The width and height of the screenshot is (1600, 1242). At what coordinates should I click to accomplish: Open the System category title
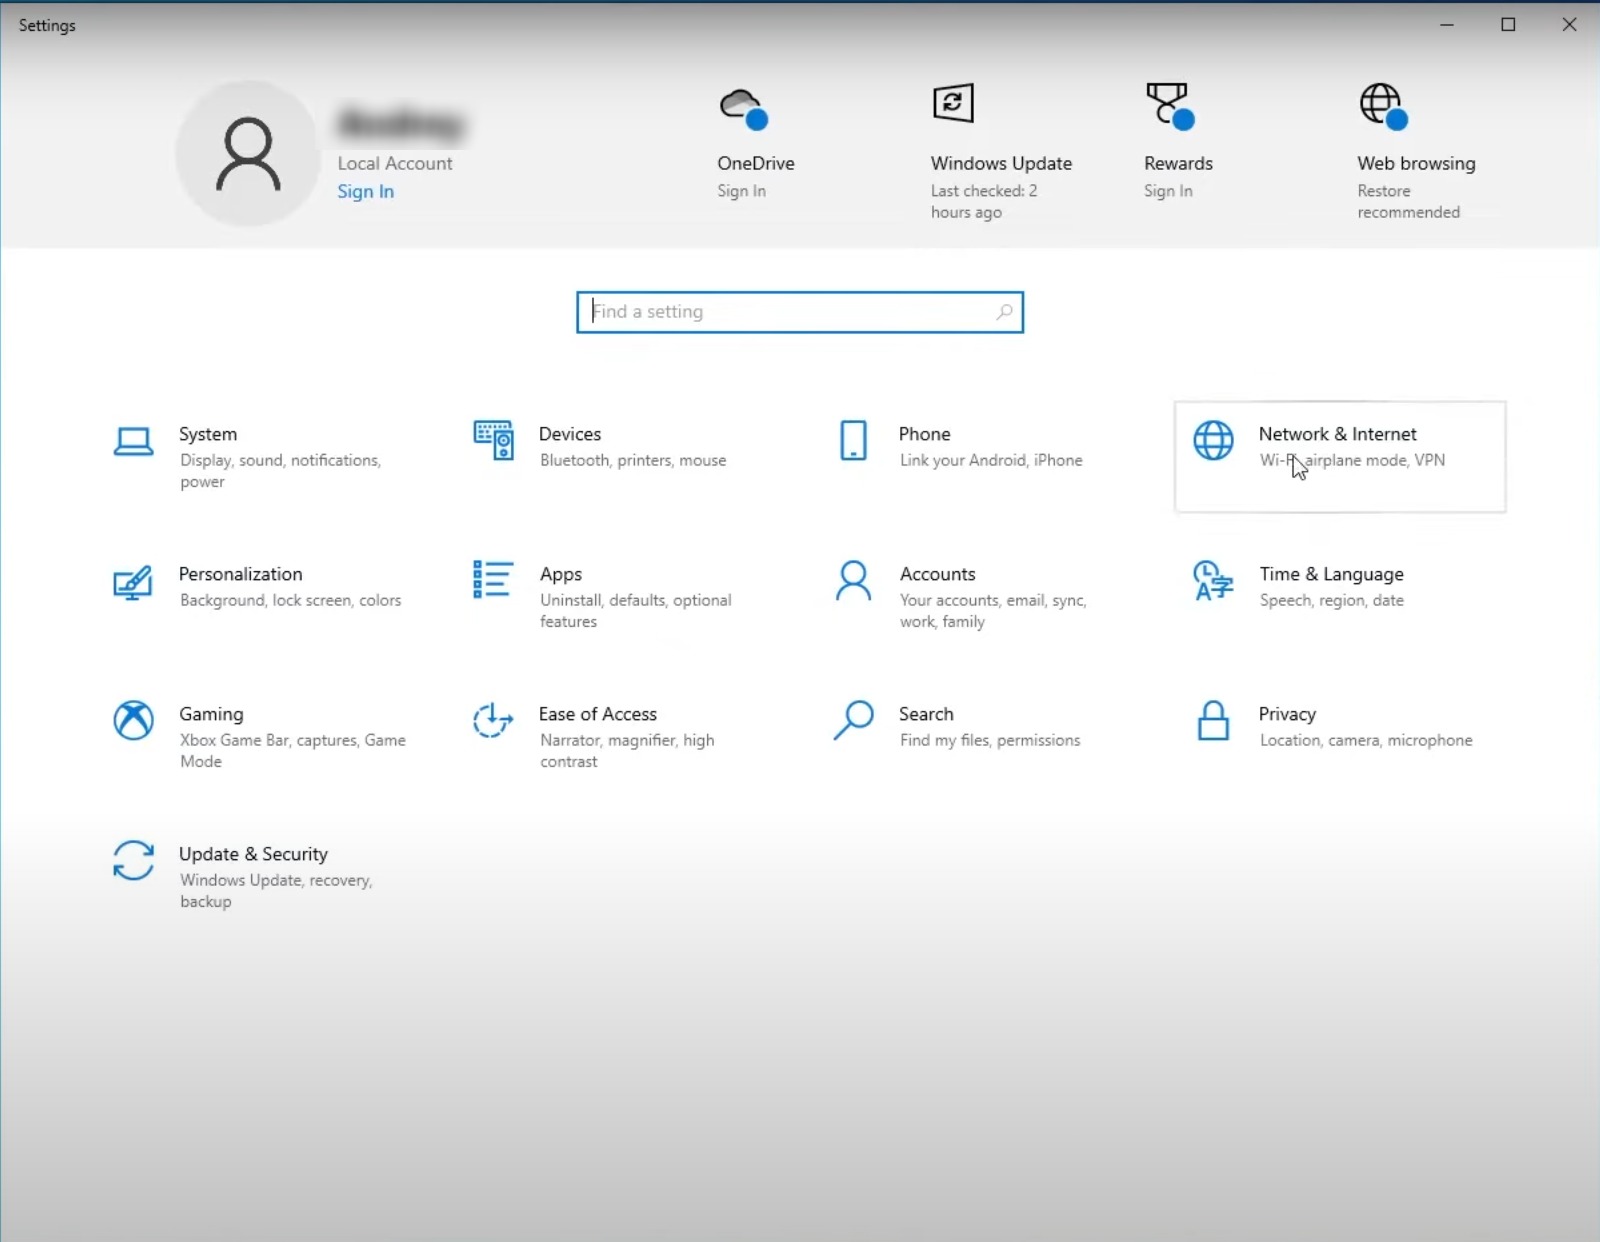(208, 434)
